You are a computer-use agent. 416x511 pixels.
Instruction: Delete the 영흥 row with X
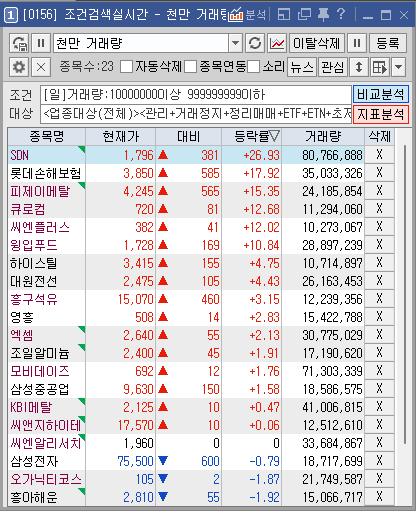[x=379, y=317]
